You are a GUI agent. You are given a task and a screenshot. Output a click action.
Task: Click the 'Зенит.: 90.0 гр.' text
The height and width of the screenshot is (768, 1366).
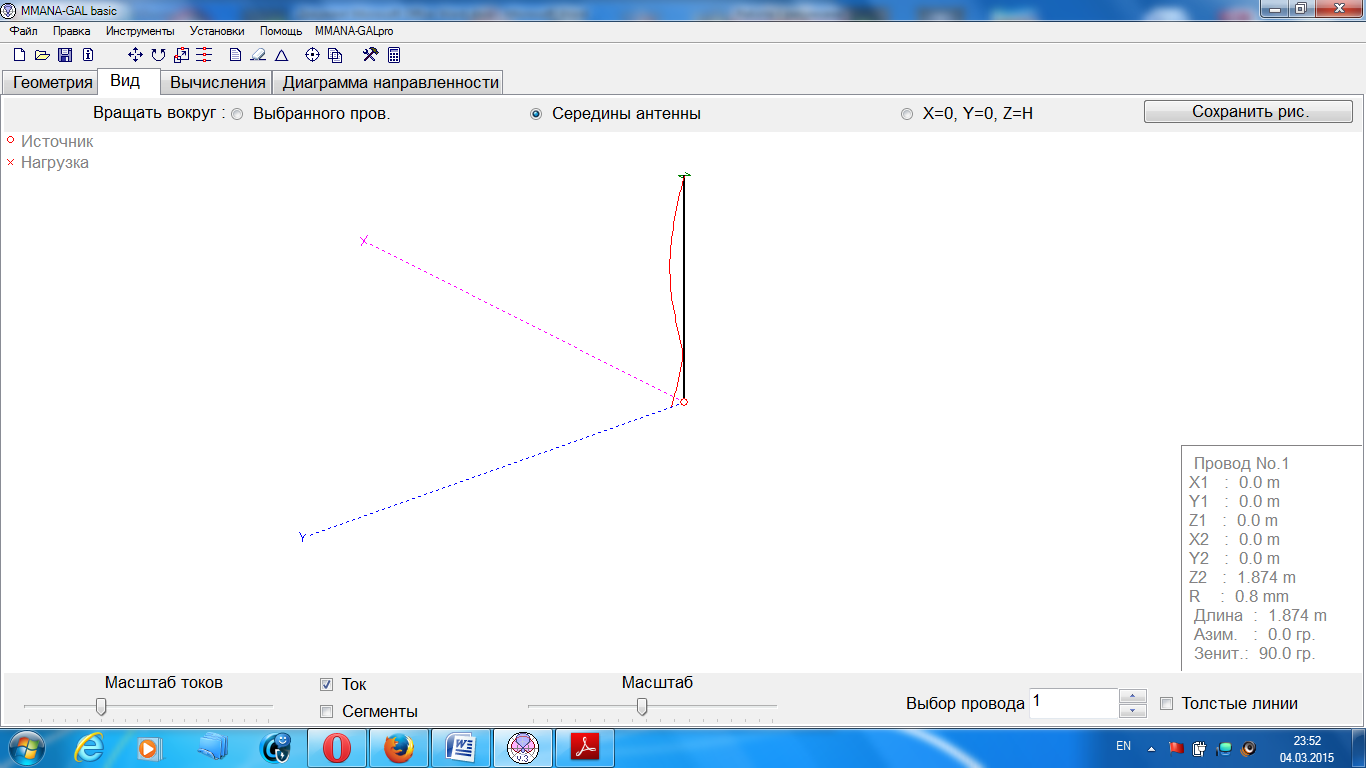point(1254,654)
